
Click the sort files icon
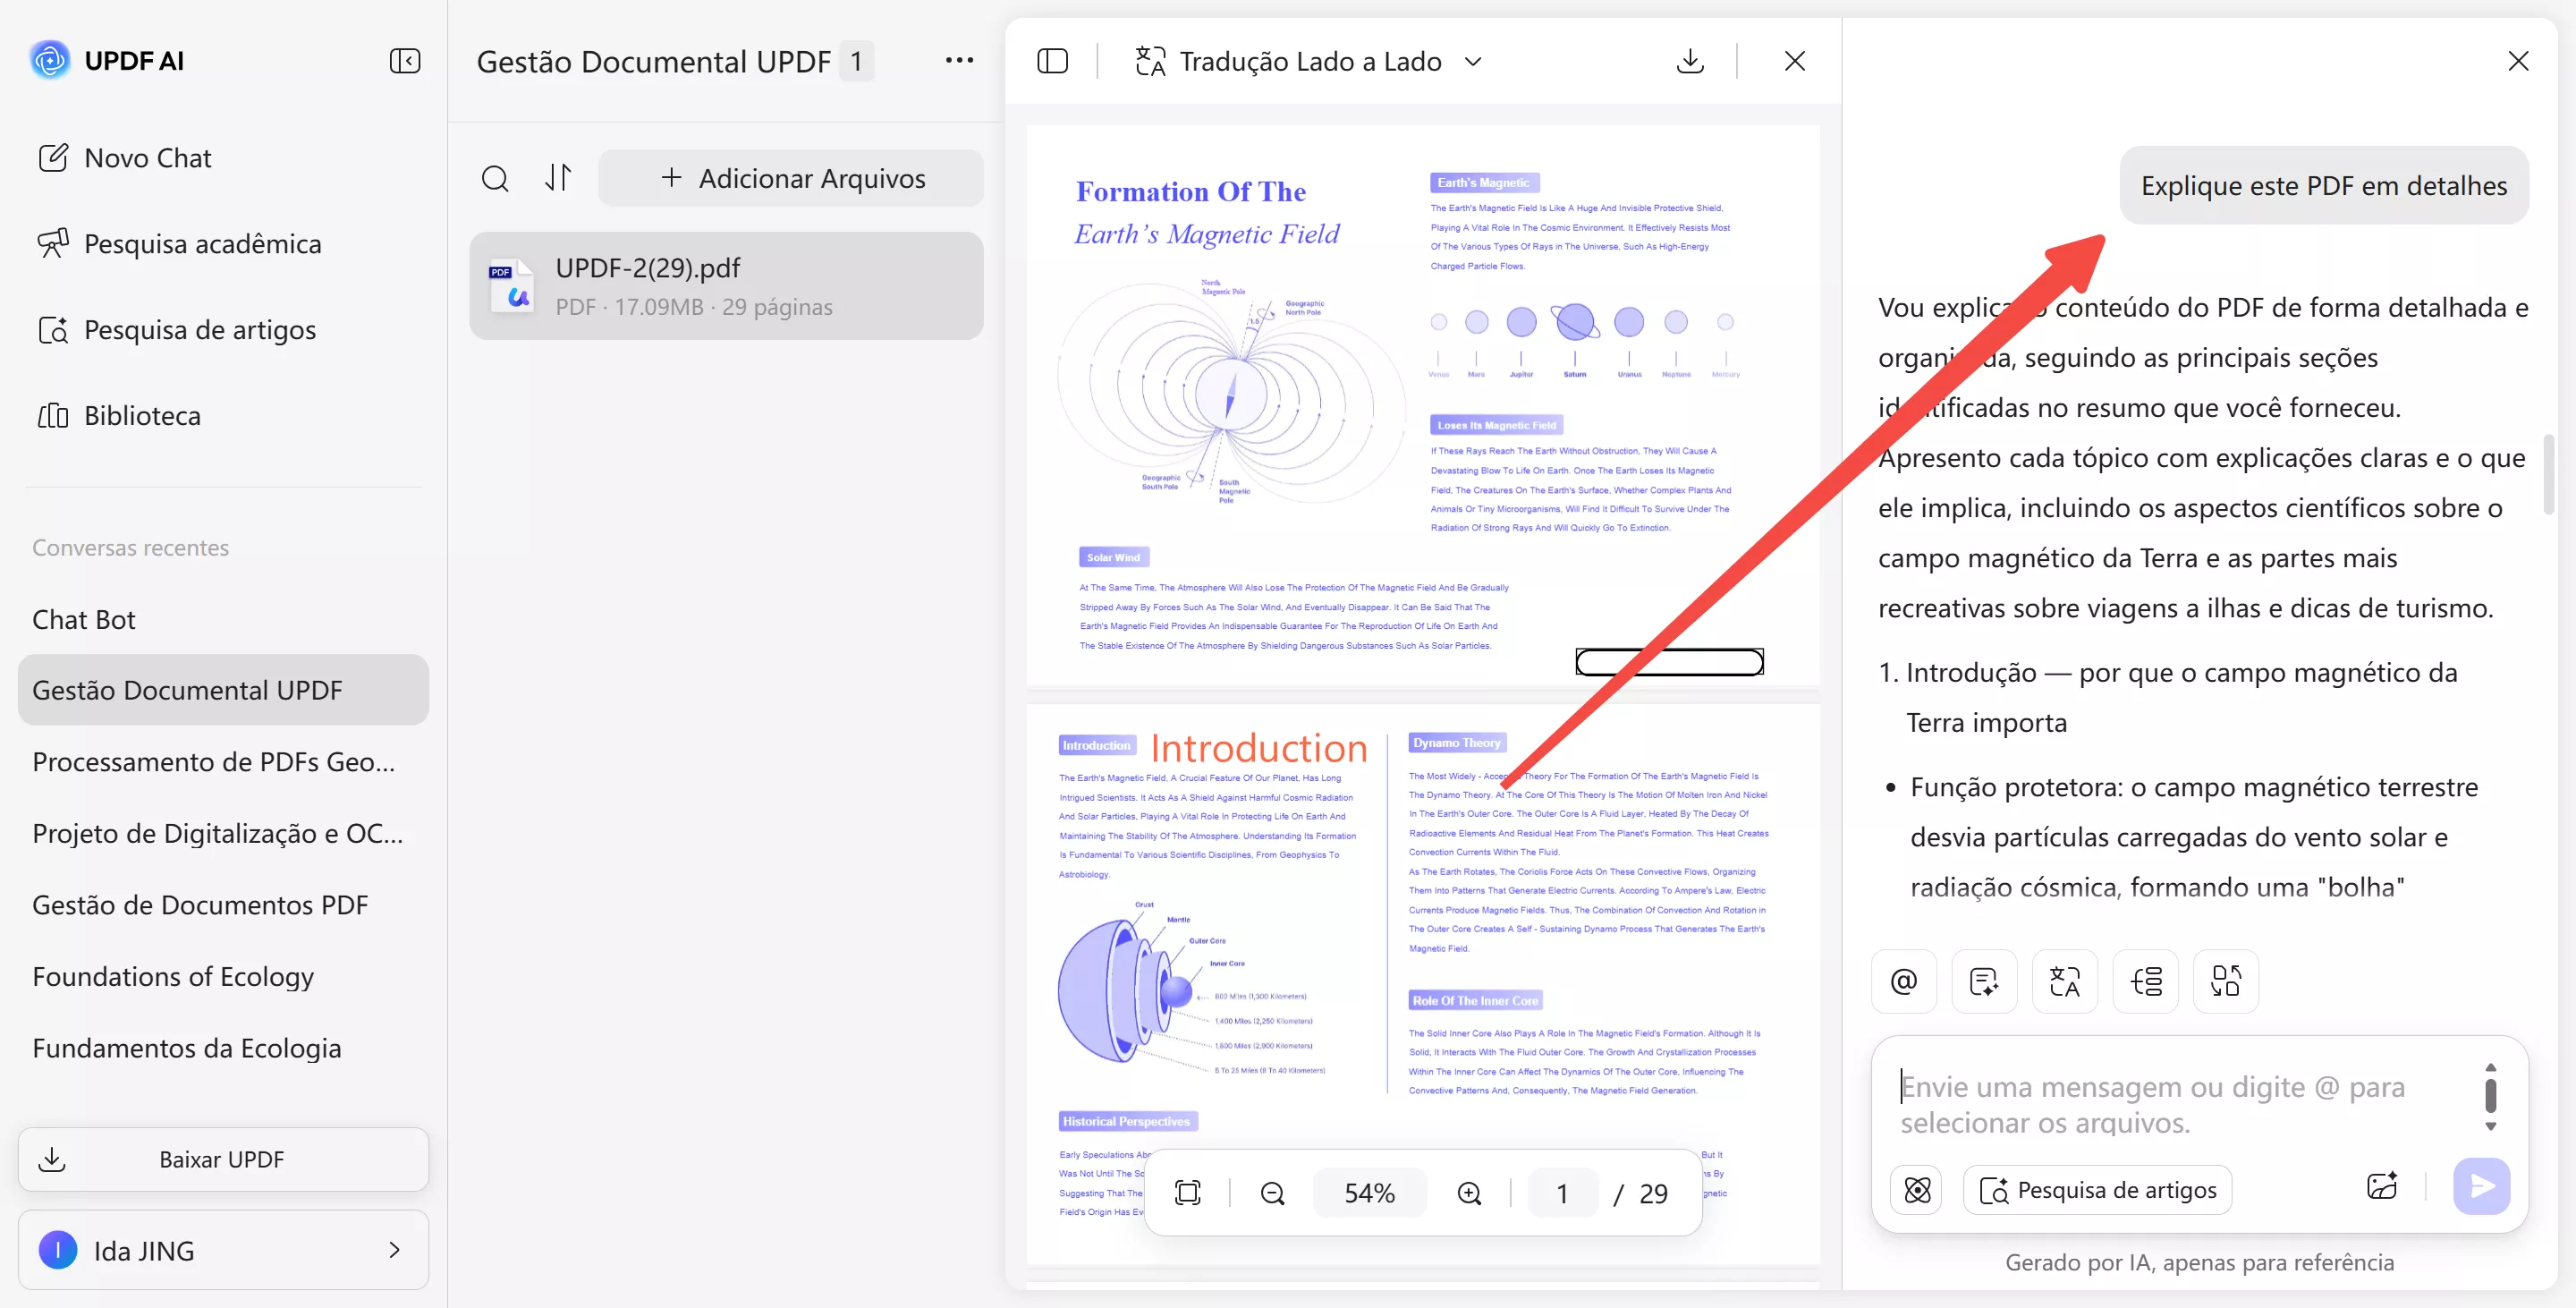(558, 178)
